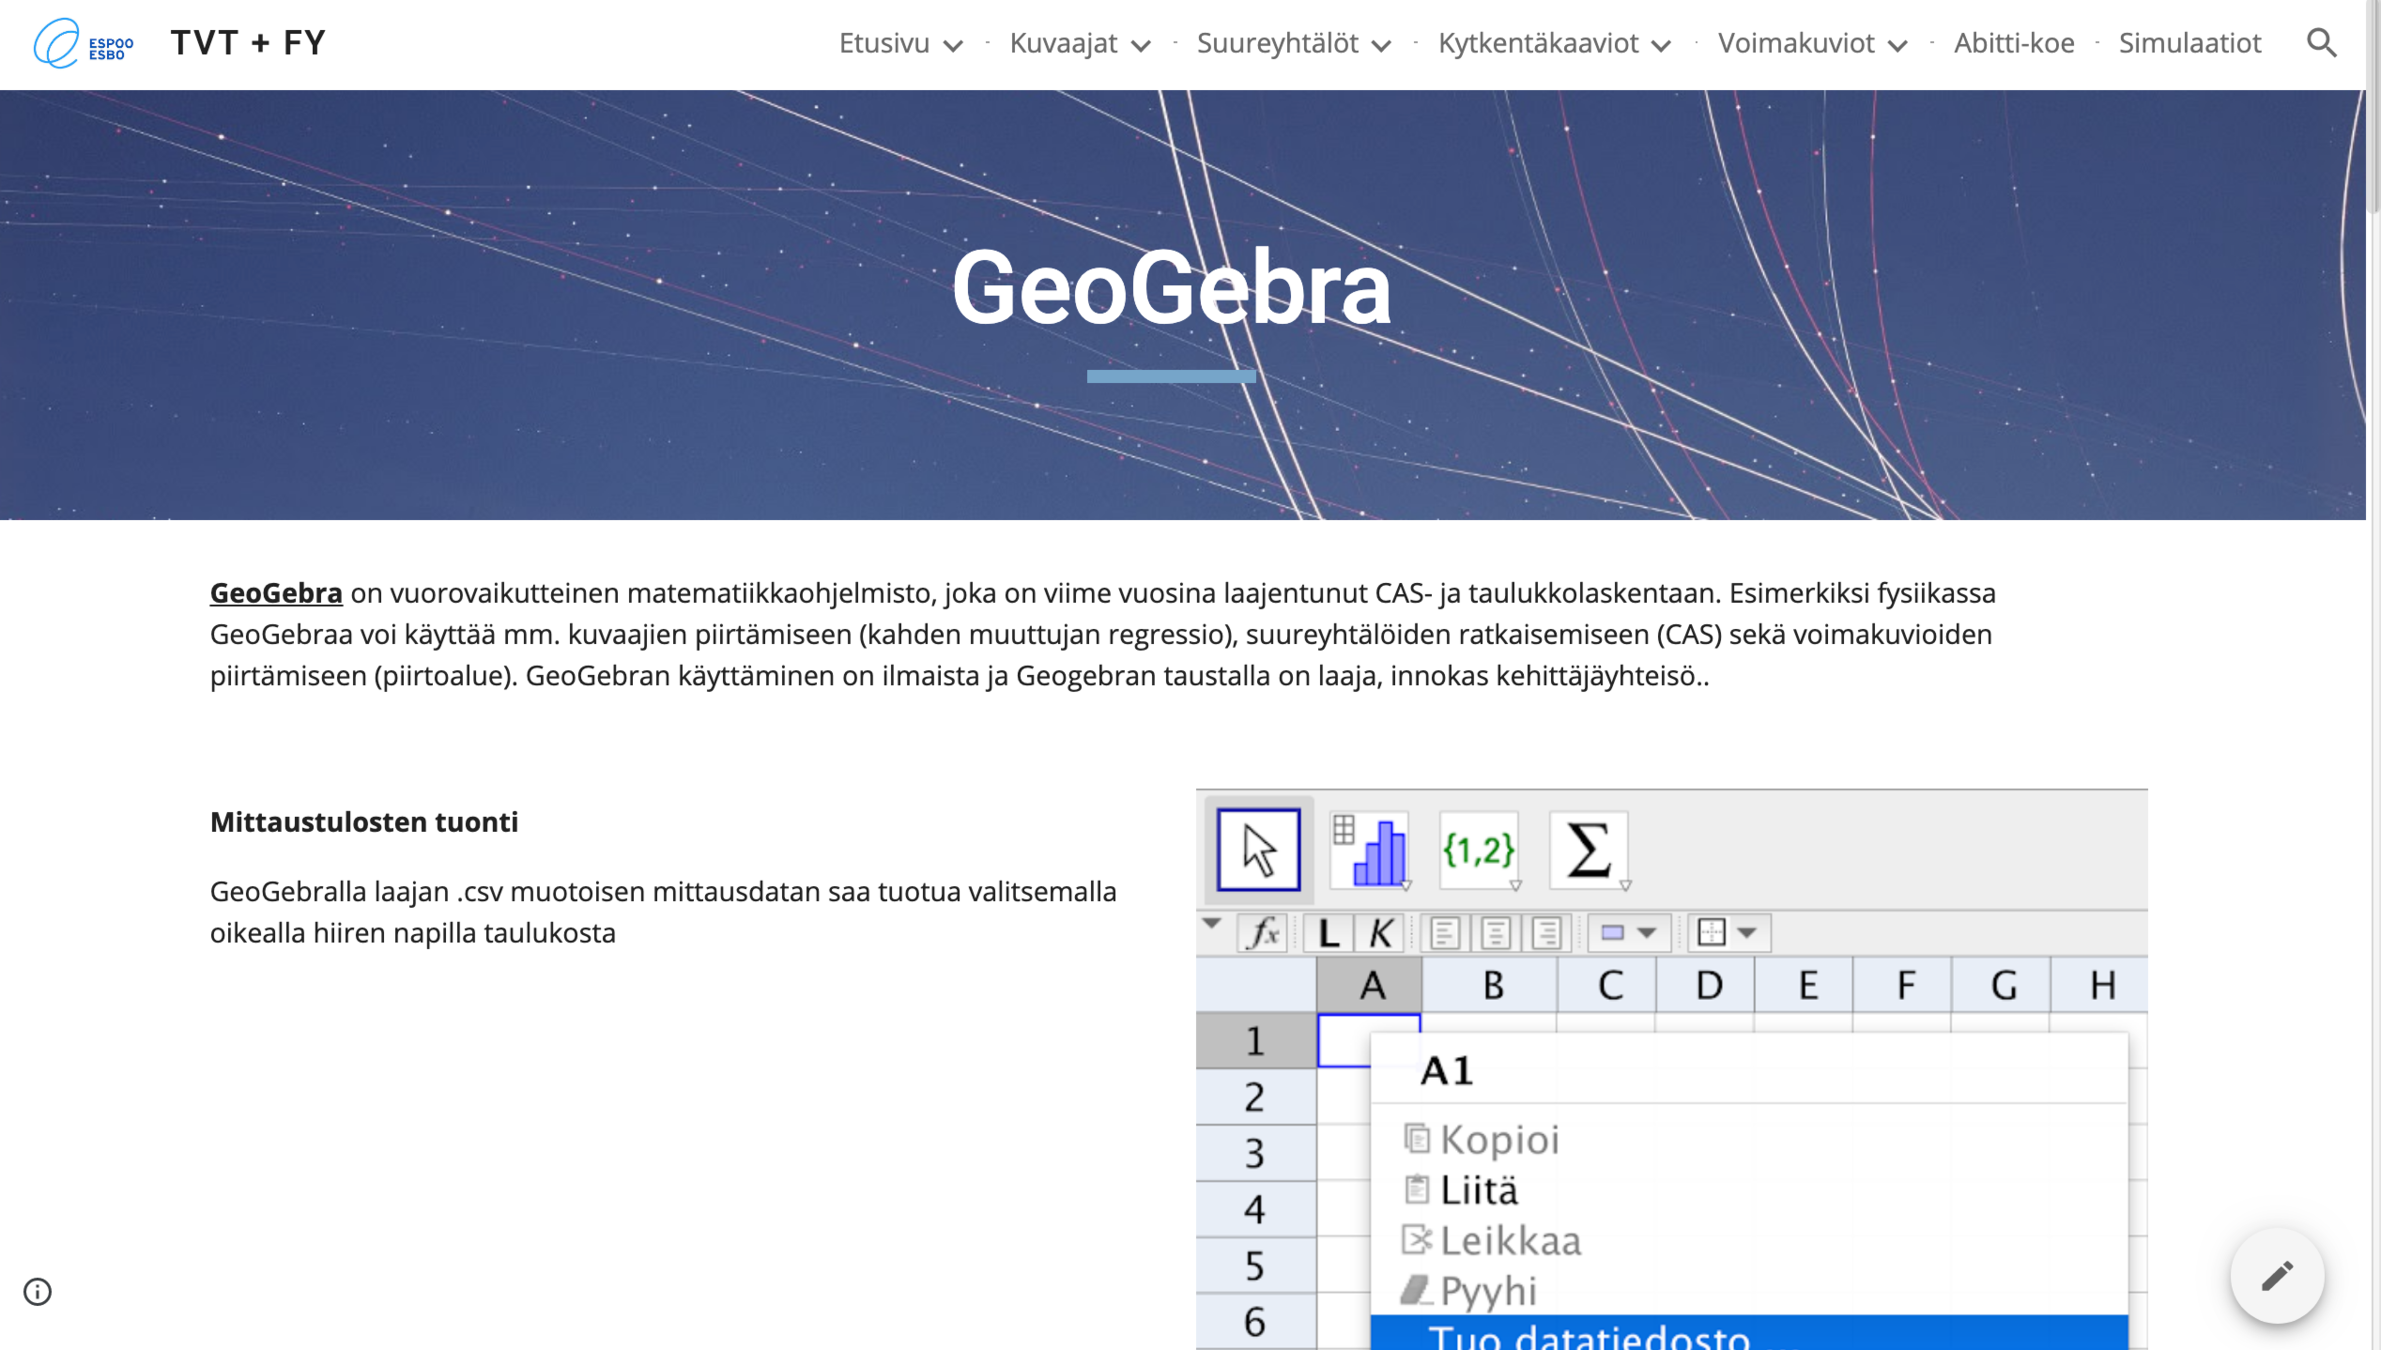The height and width of the screenshot is (1350, 2381).
Task: Toggle the L bold button
Action: (1328, 933)
